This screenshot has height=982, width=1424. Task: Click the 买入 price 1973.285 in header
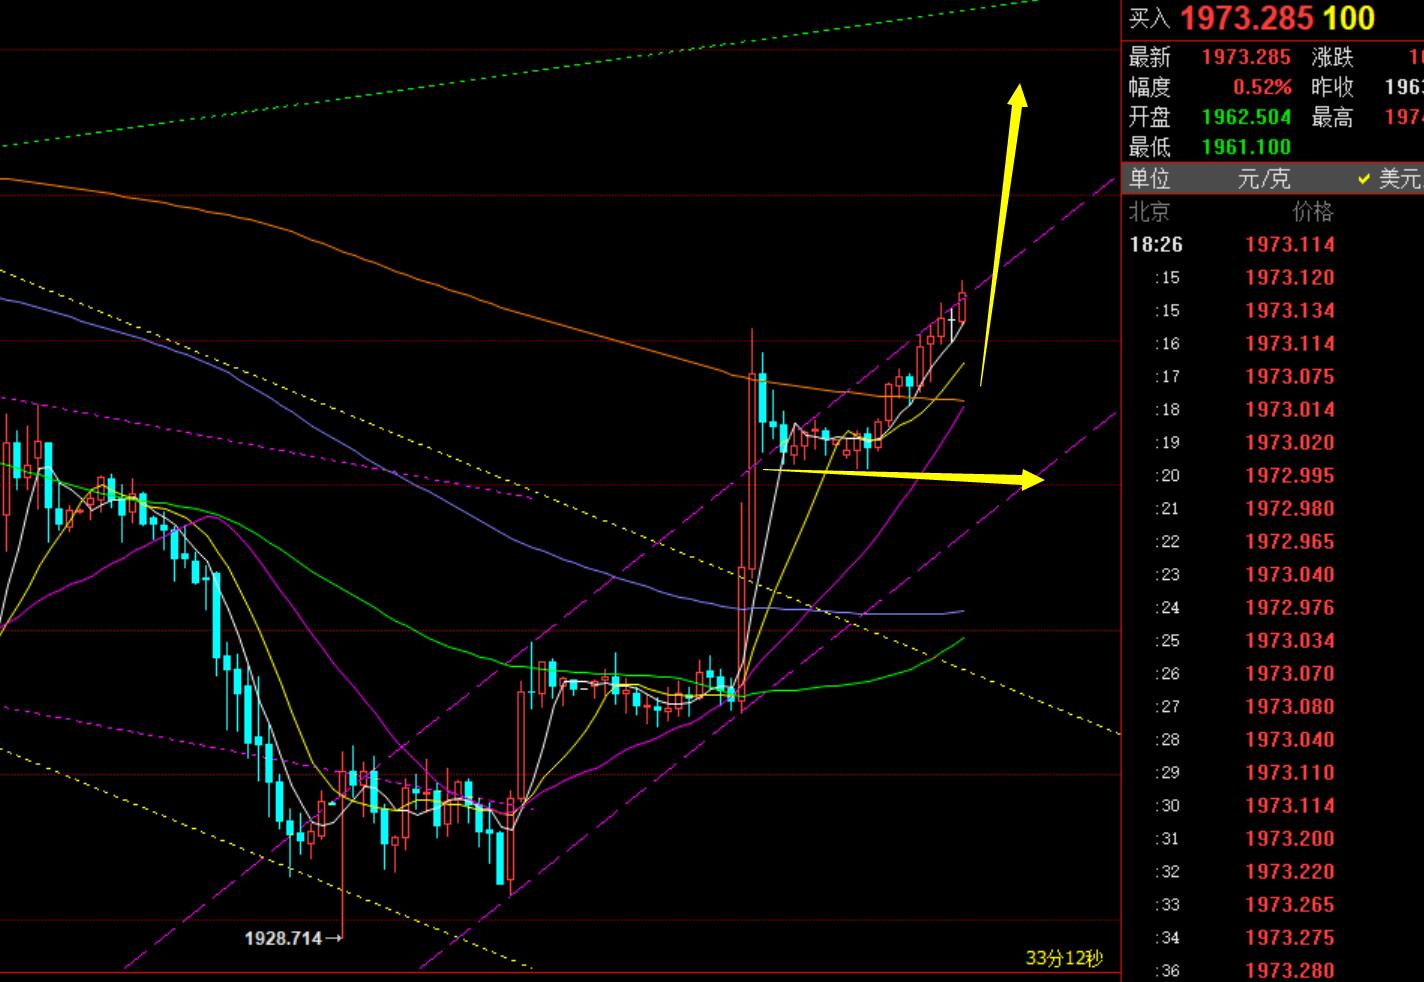coord(1247,18)
